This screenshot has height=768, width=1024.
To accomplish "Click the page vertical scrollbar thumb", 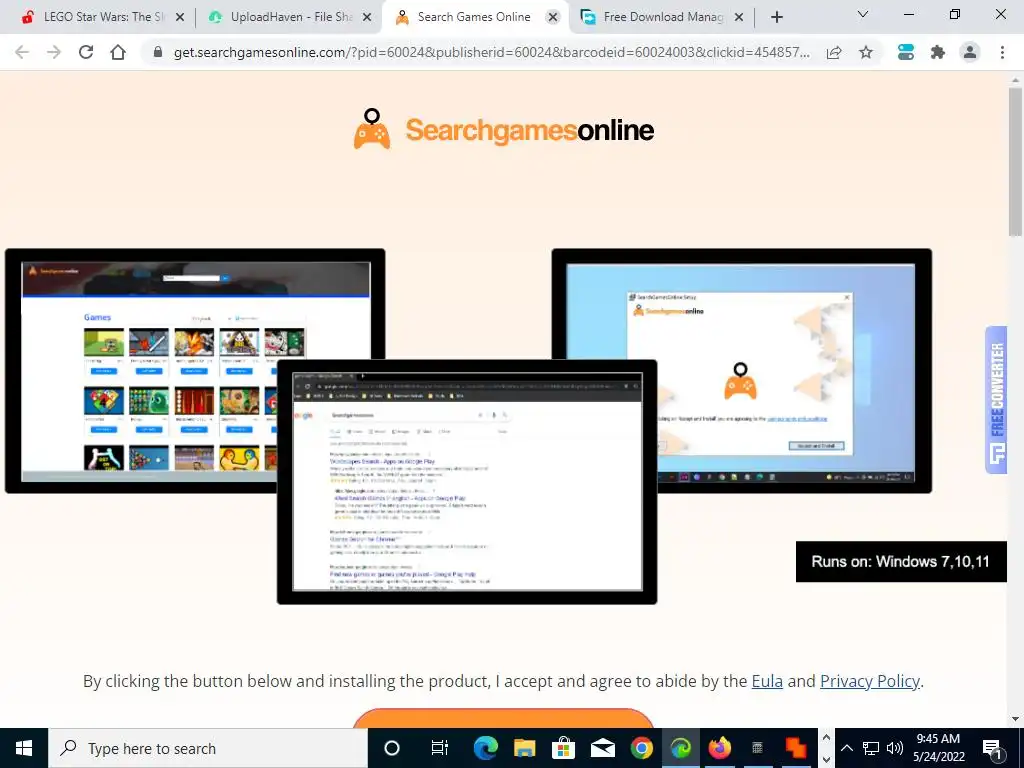I will pos(1016,162).
